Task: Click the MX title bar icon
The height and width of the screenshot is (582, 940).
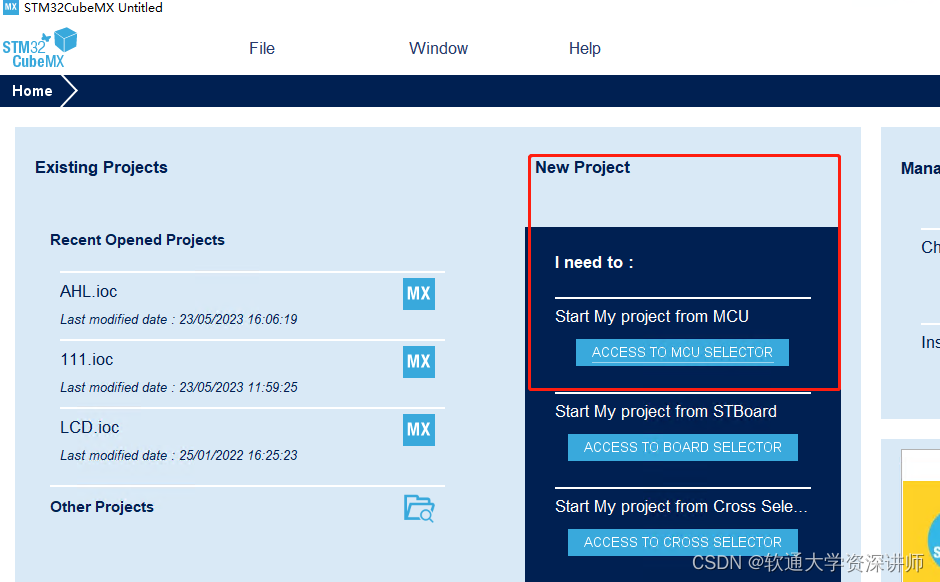Action: point(11,7)
